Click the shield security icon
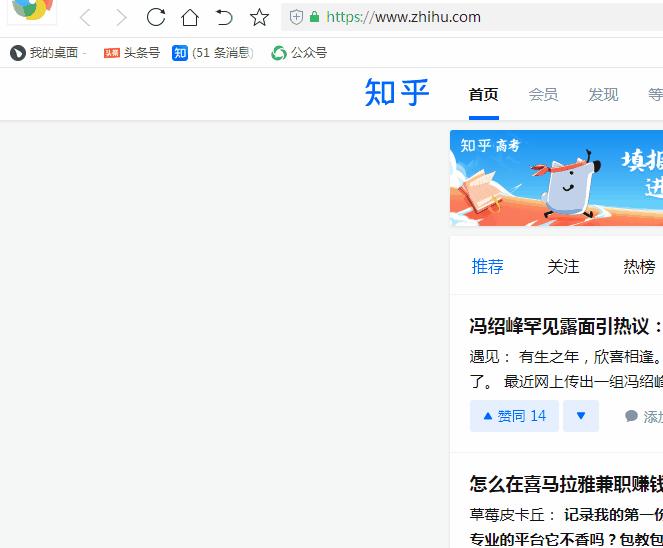Image resolution: width=663 pixels, height=548 pixels. [296, 17]
